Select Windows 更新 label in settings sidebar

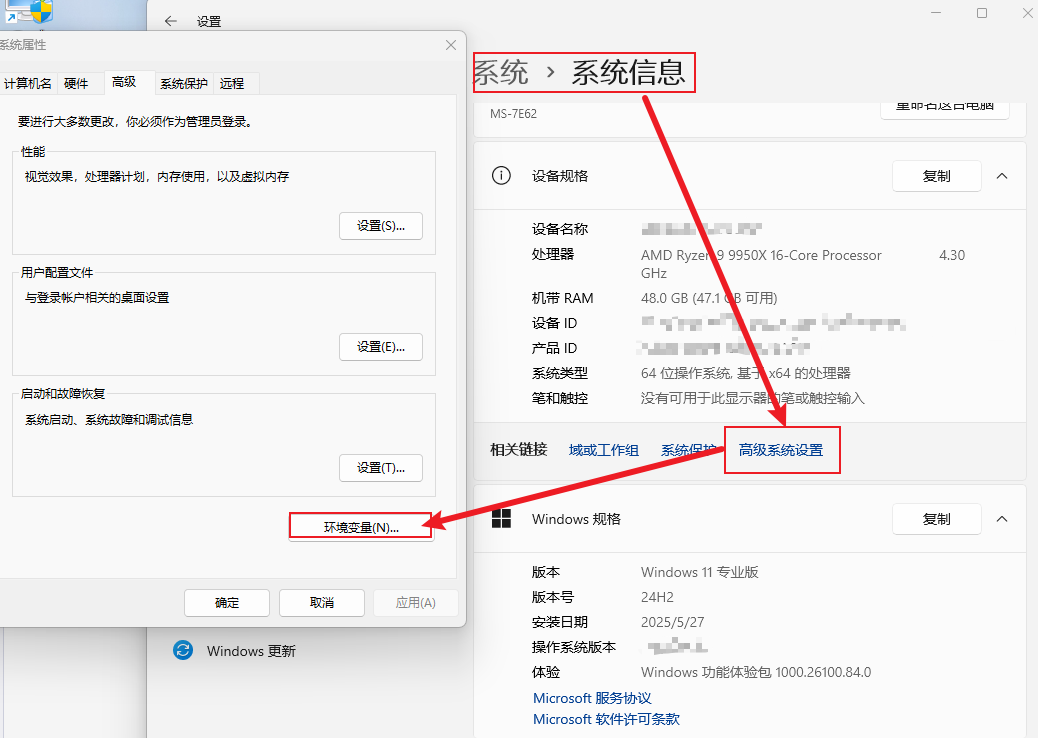[x=251, y=651]
